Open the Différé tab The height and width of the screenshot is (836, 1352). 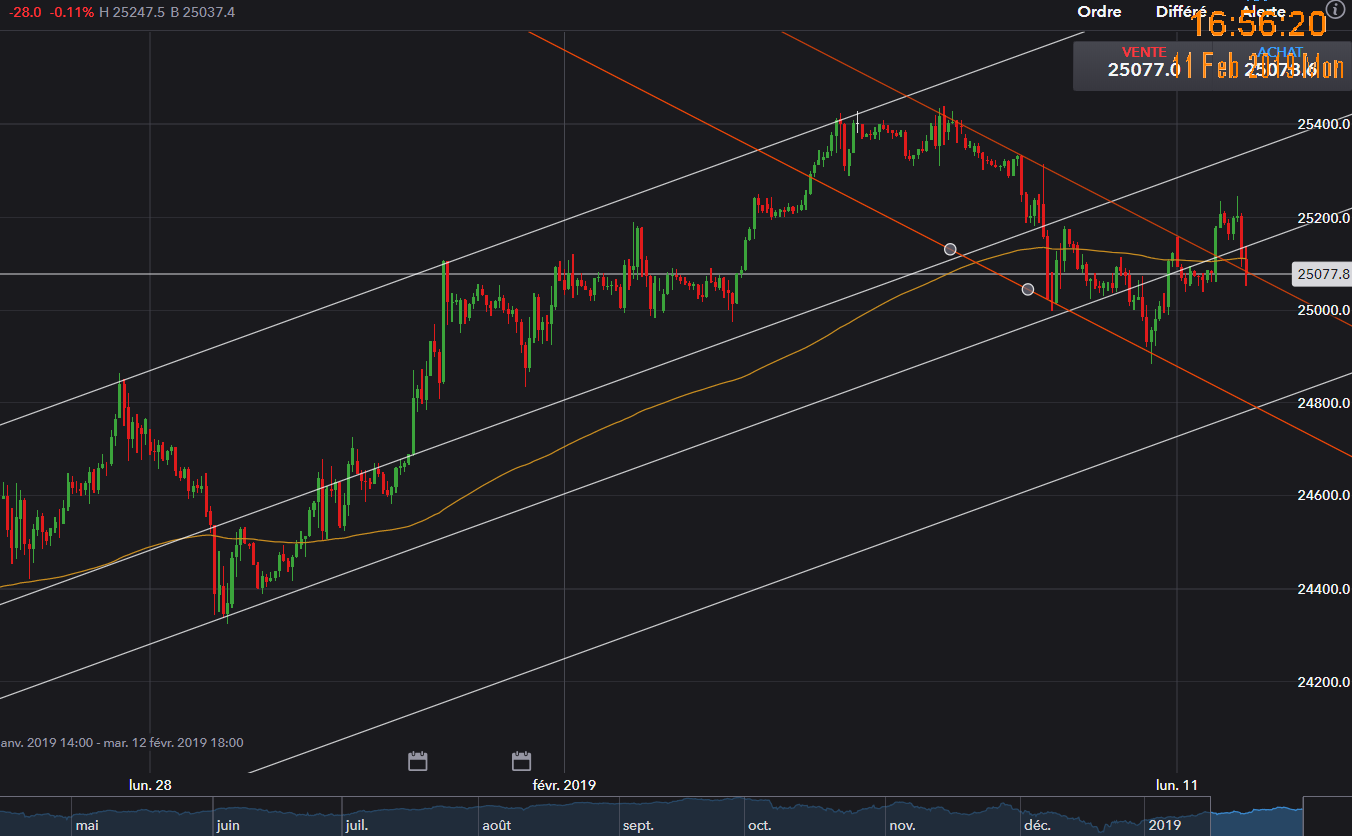(x=1181, y=12)
